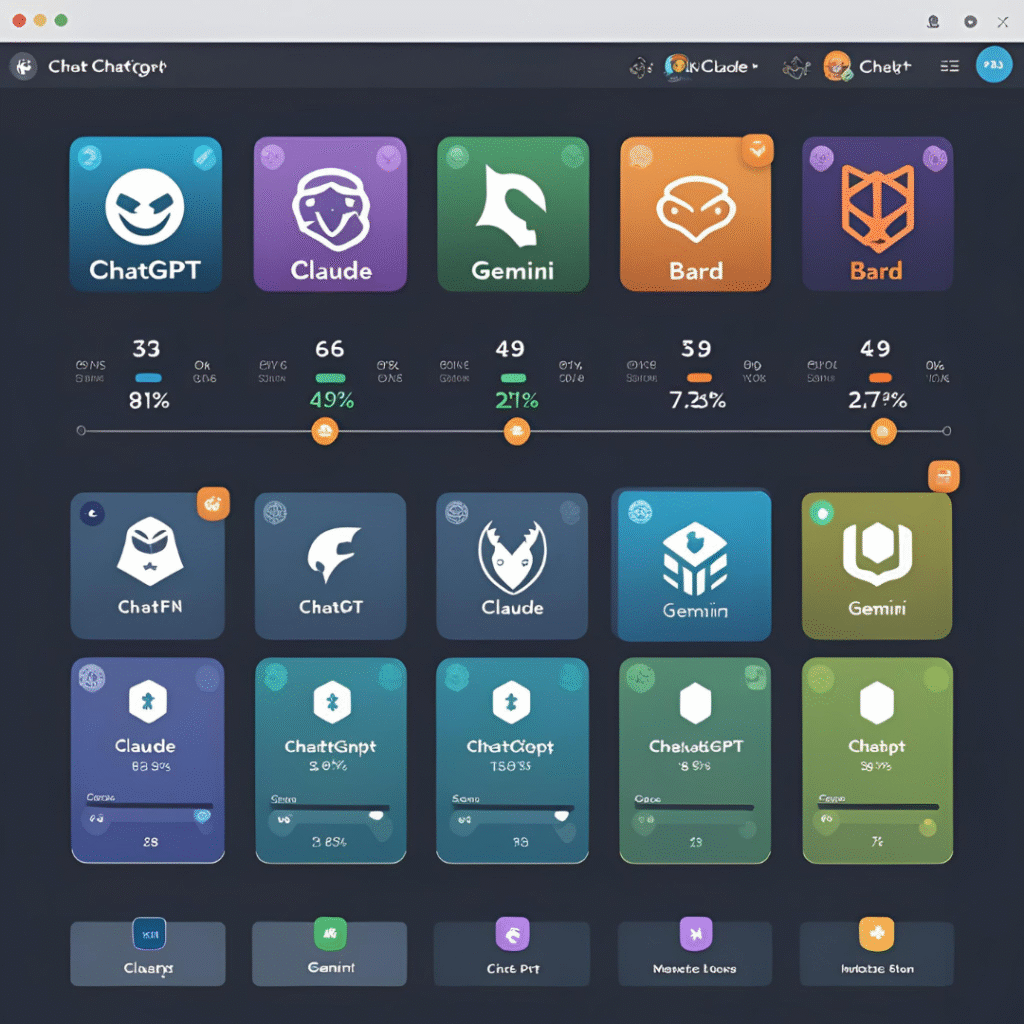The image size is (1024, 1024).
Task: Click the hexagon icon above the ChekatiGPT label
Action: click(x=695, y=703)
